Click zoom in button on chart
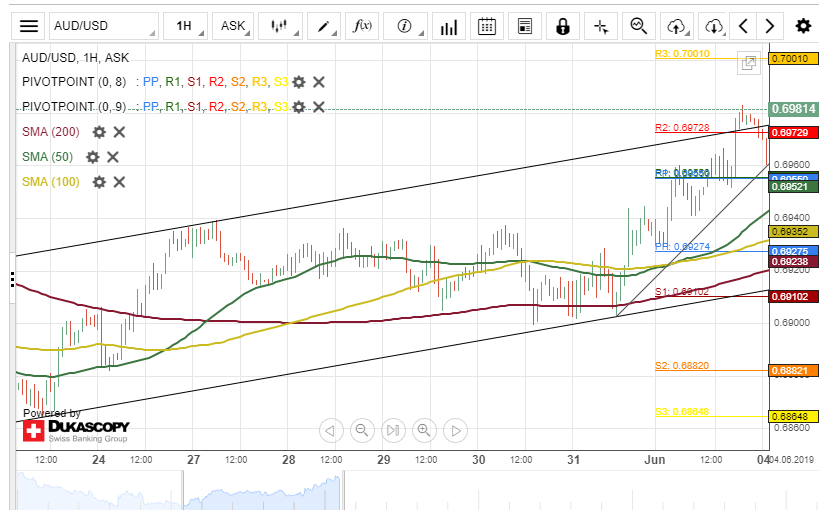The height and width of the screenshot is (521, 824). click(424, 431)
